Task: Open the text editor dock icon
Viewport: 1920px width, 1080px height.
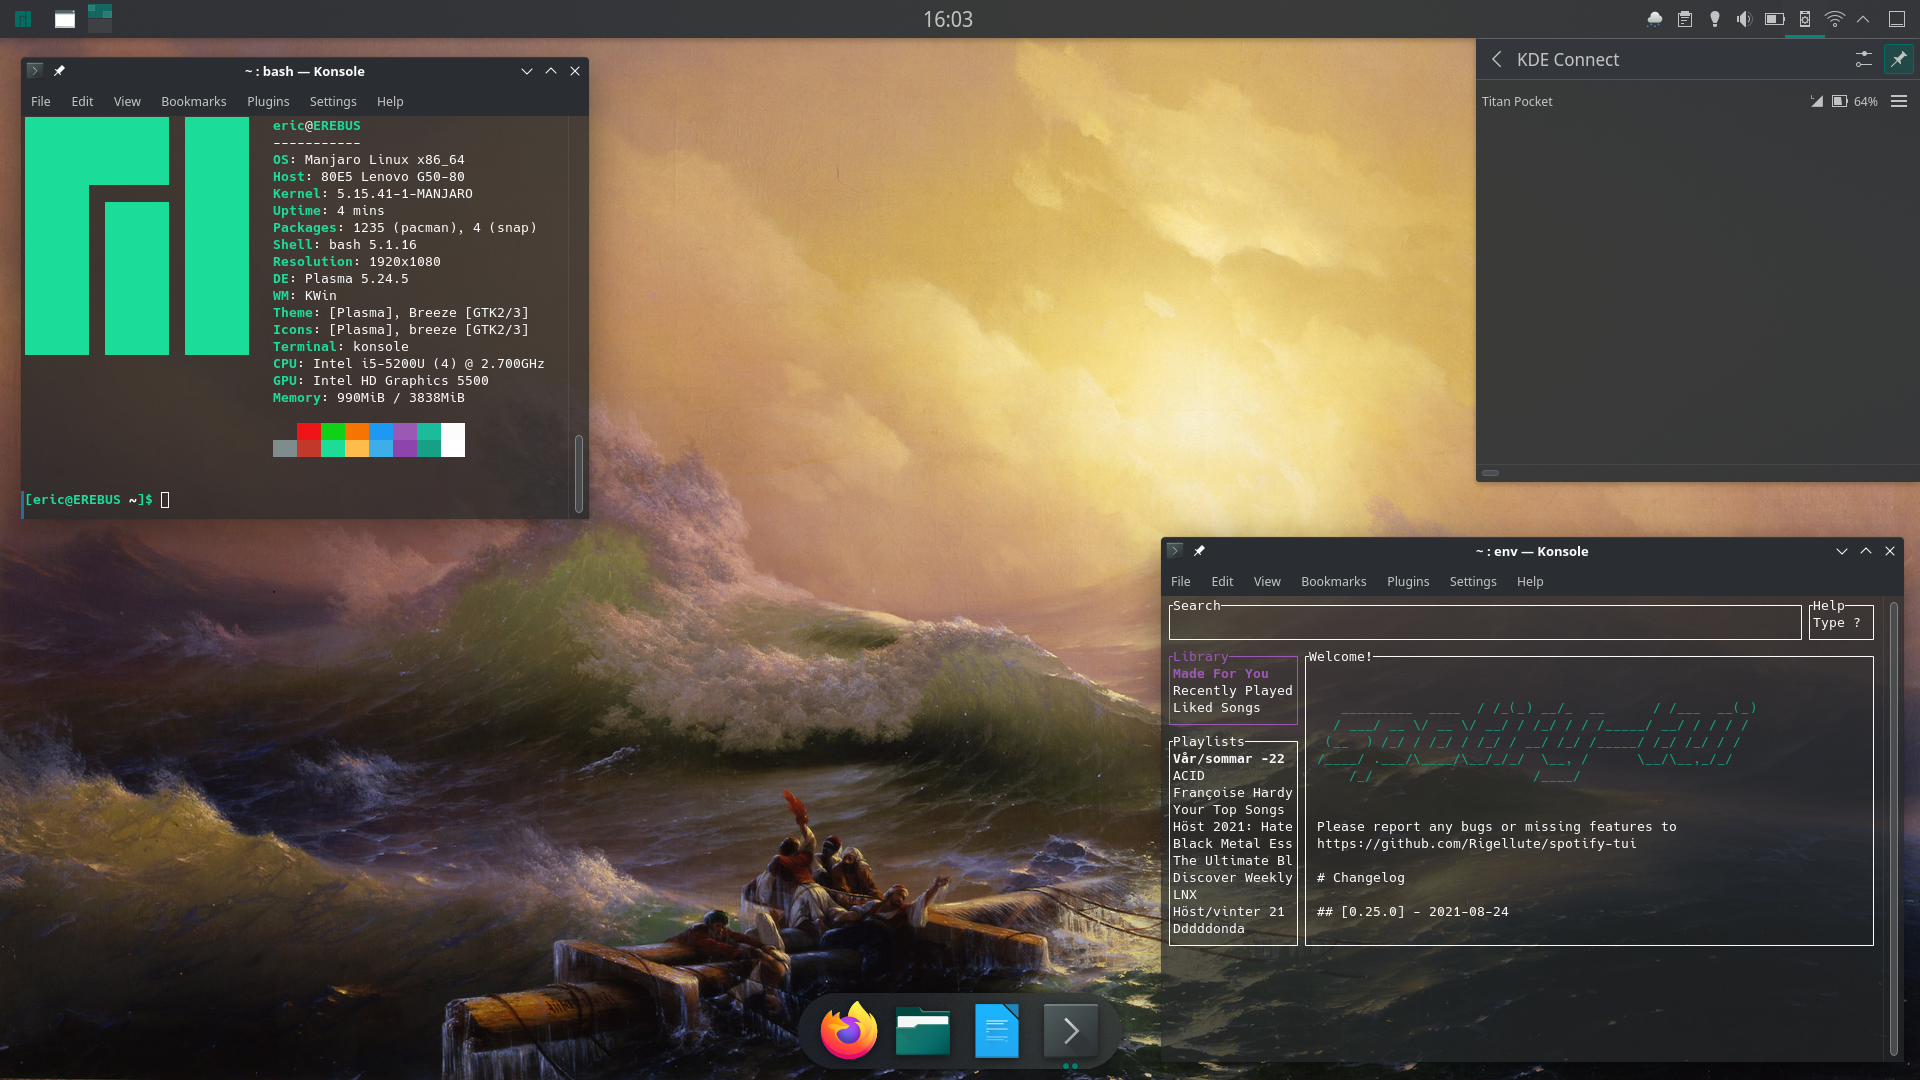Action: click(997, 1031)
